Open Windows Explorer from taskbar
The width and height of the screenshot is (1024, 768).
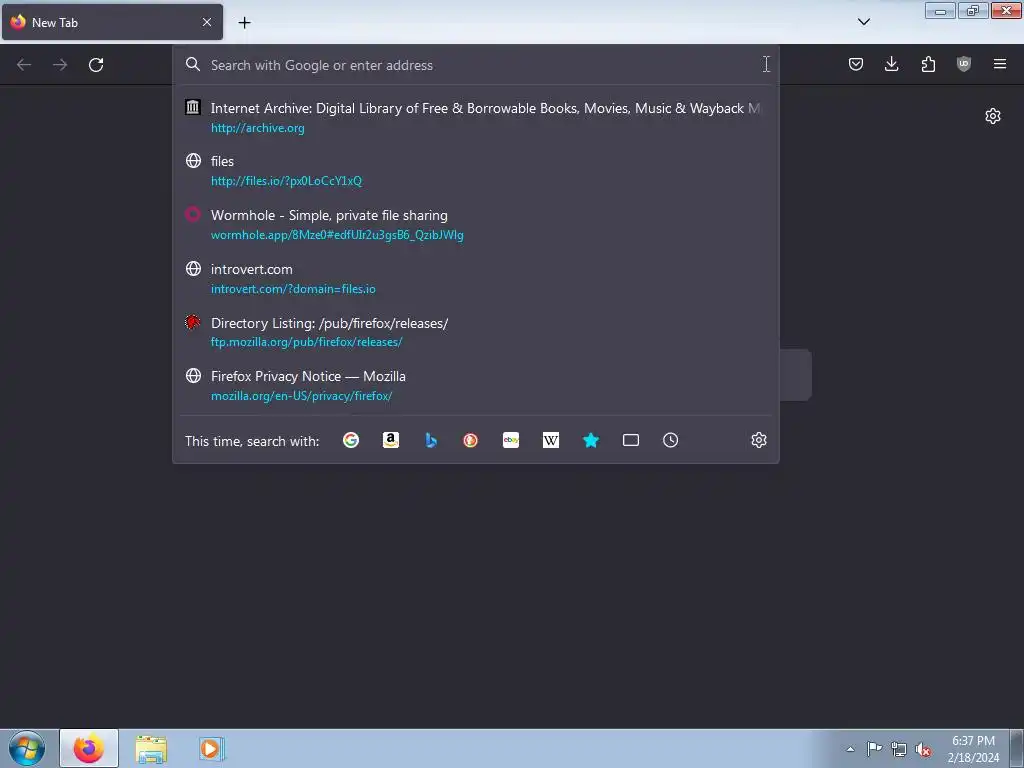151,748
